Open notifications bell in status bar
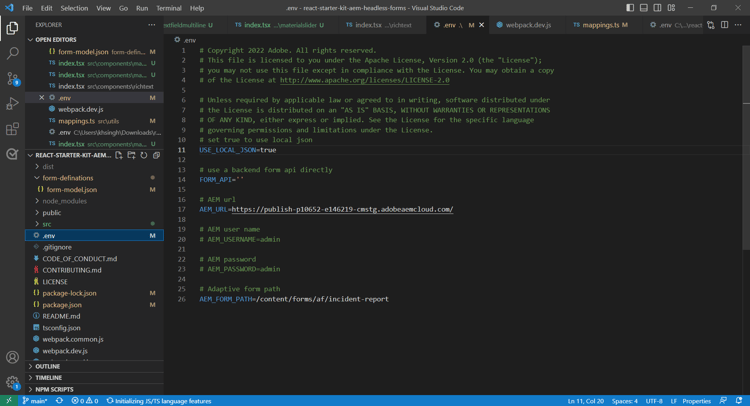750x406 pixels. pyautogui.click(x=739, y=401)
